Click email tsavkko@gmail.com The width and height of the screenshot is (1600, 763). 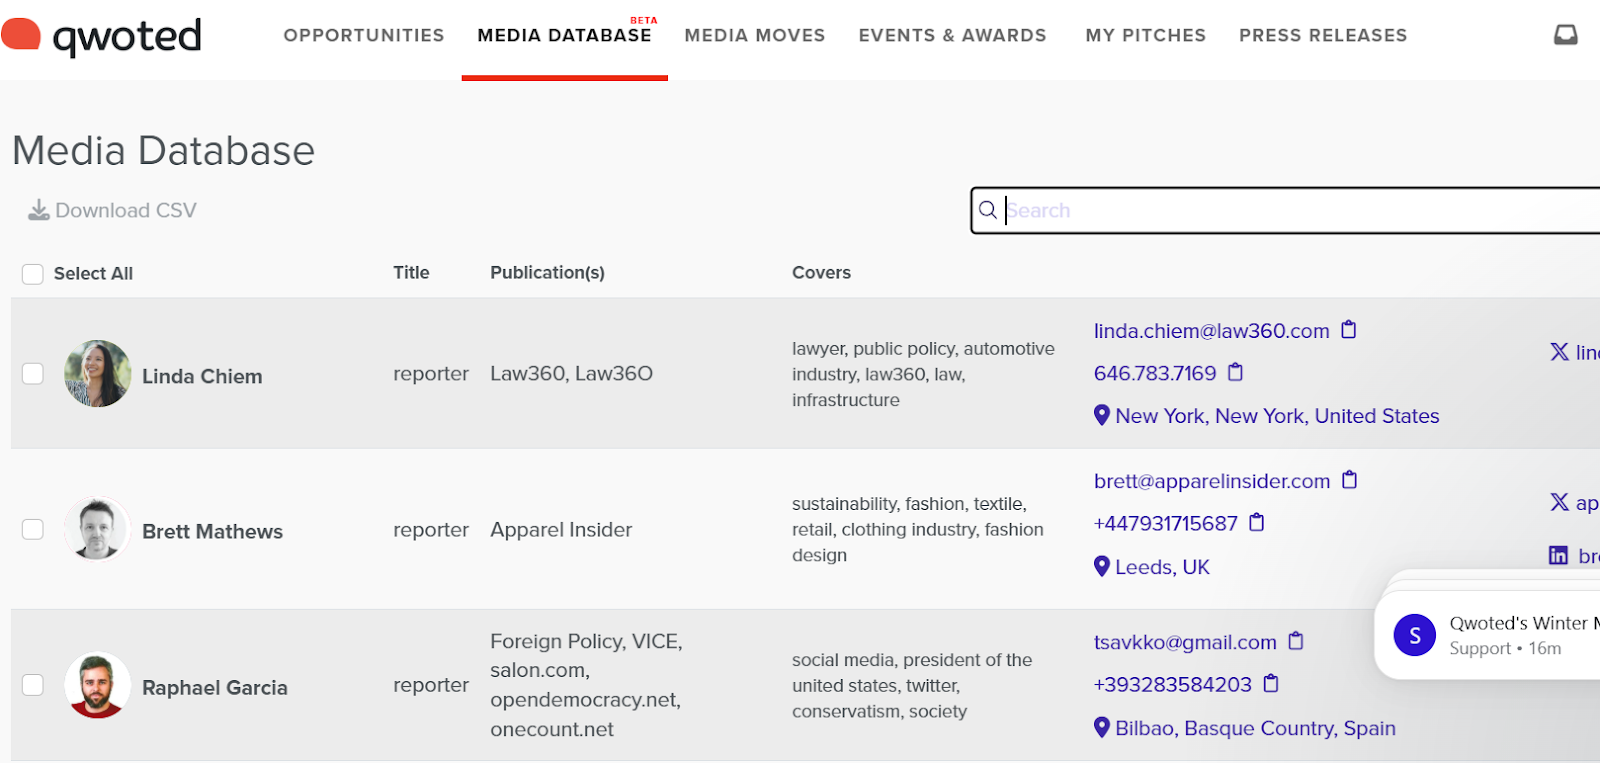(x=1185, y=642)
